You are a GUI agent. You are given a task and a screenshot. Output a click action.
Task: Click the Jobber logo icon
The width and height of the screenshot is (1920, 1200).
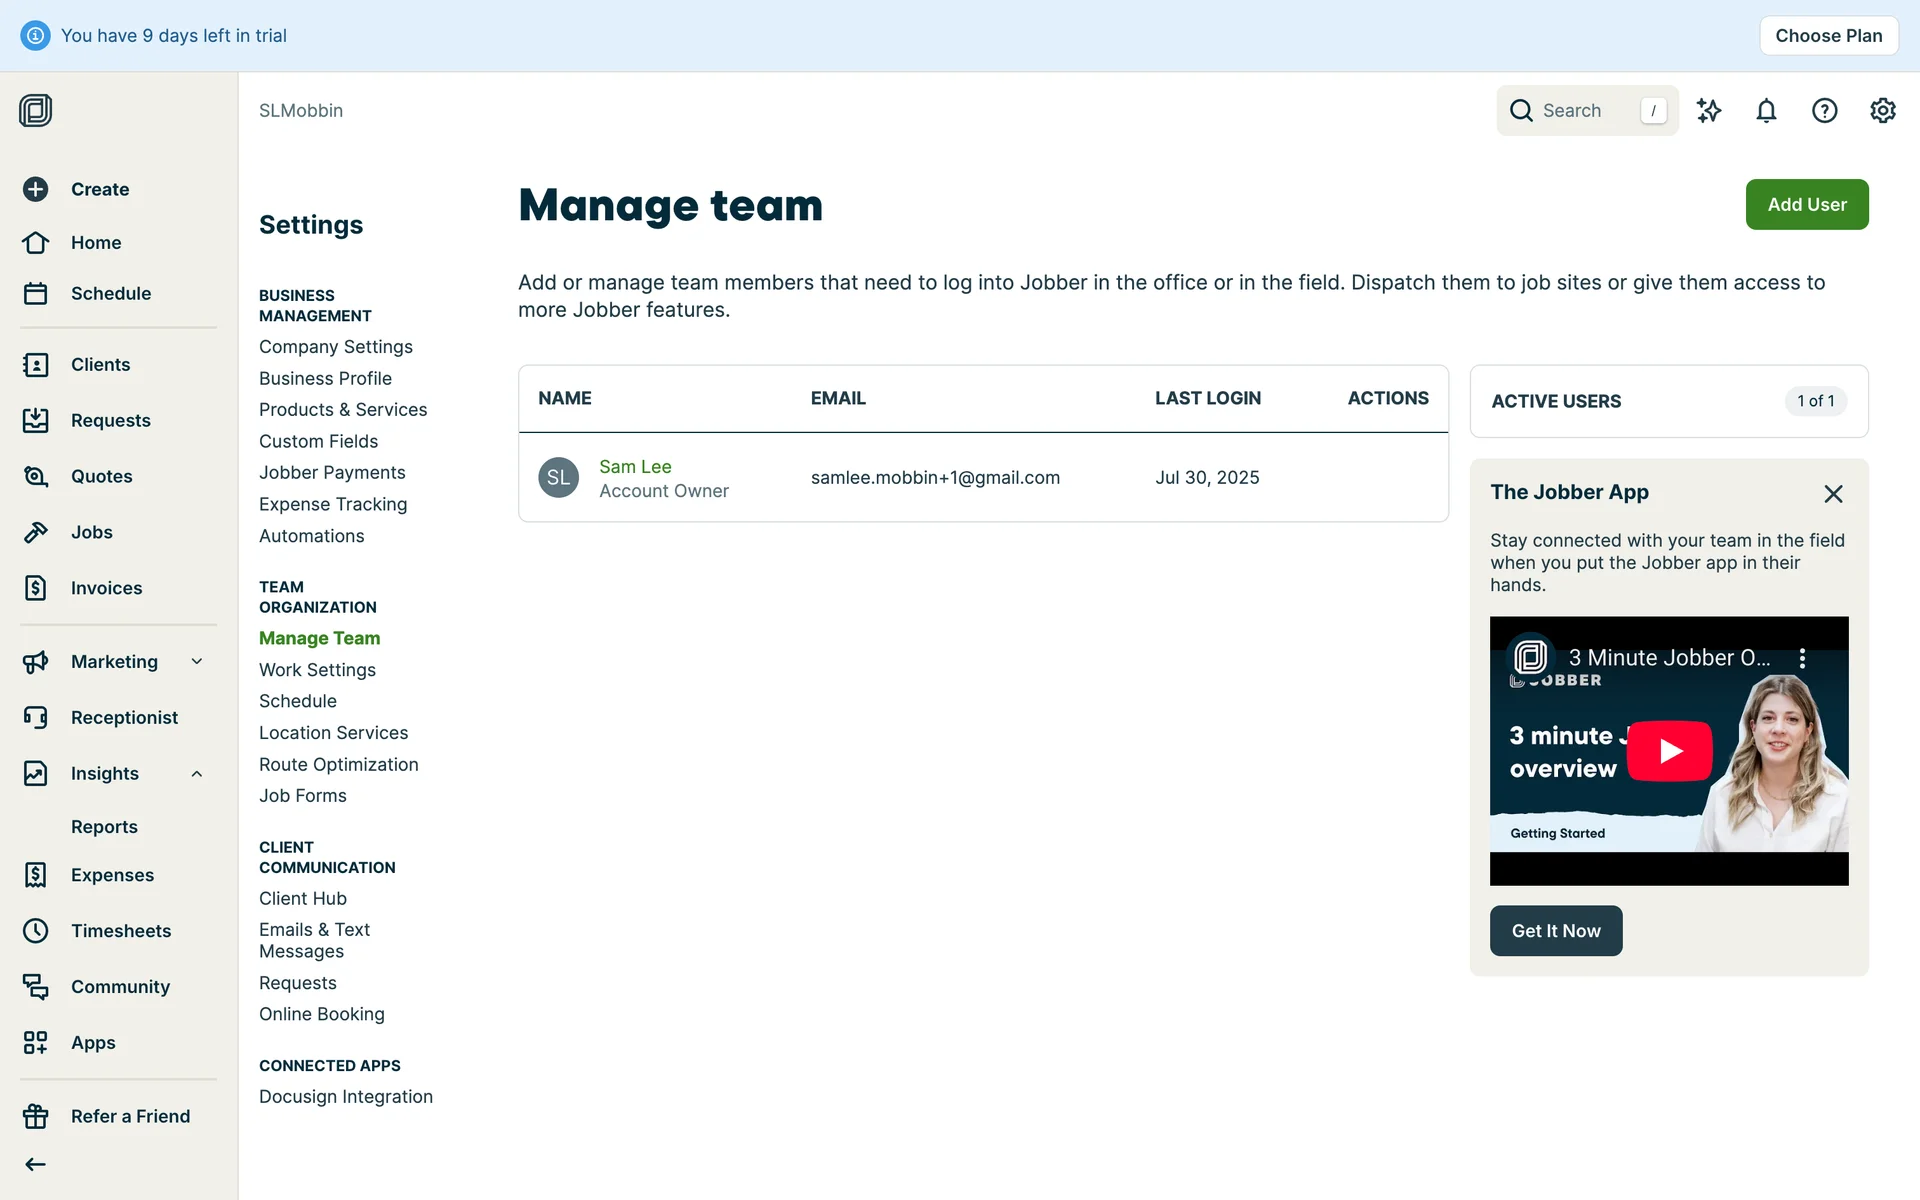[x=35, y=110]
